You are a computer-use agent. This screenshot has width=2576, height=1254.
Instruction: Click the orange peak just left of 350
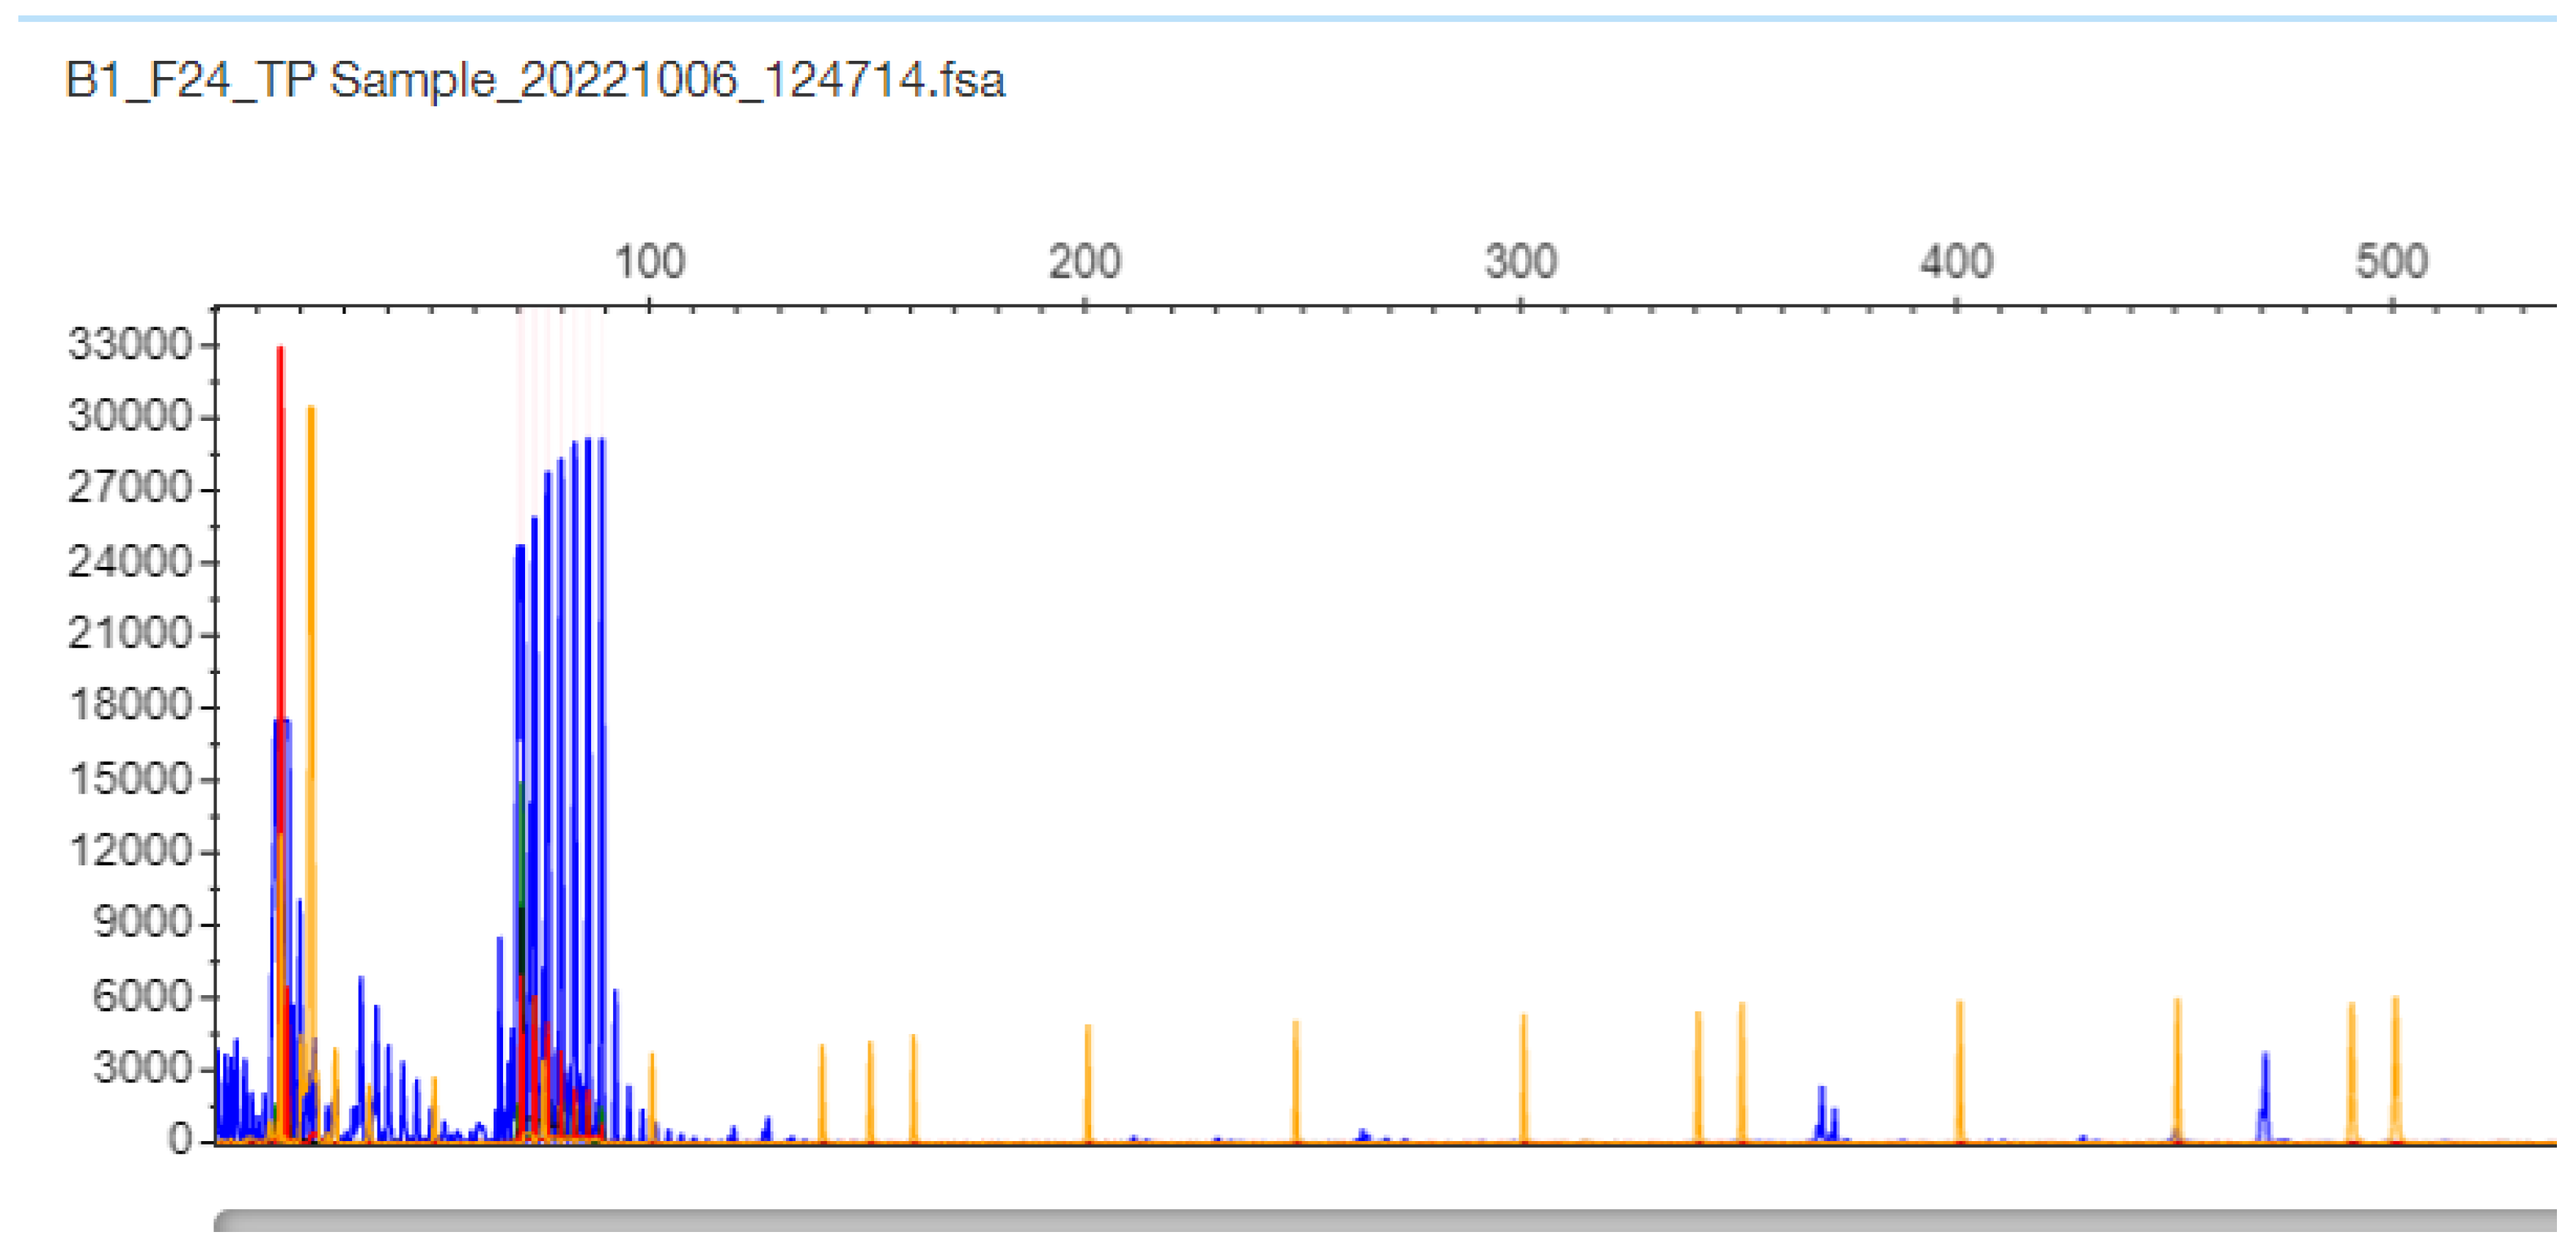1698,1075
